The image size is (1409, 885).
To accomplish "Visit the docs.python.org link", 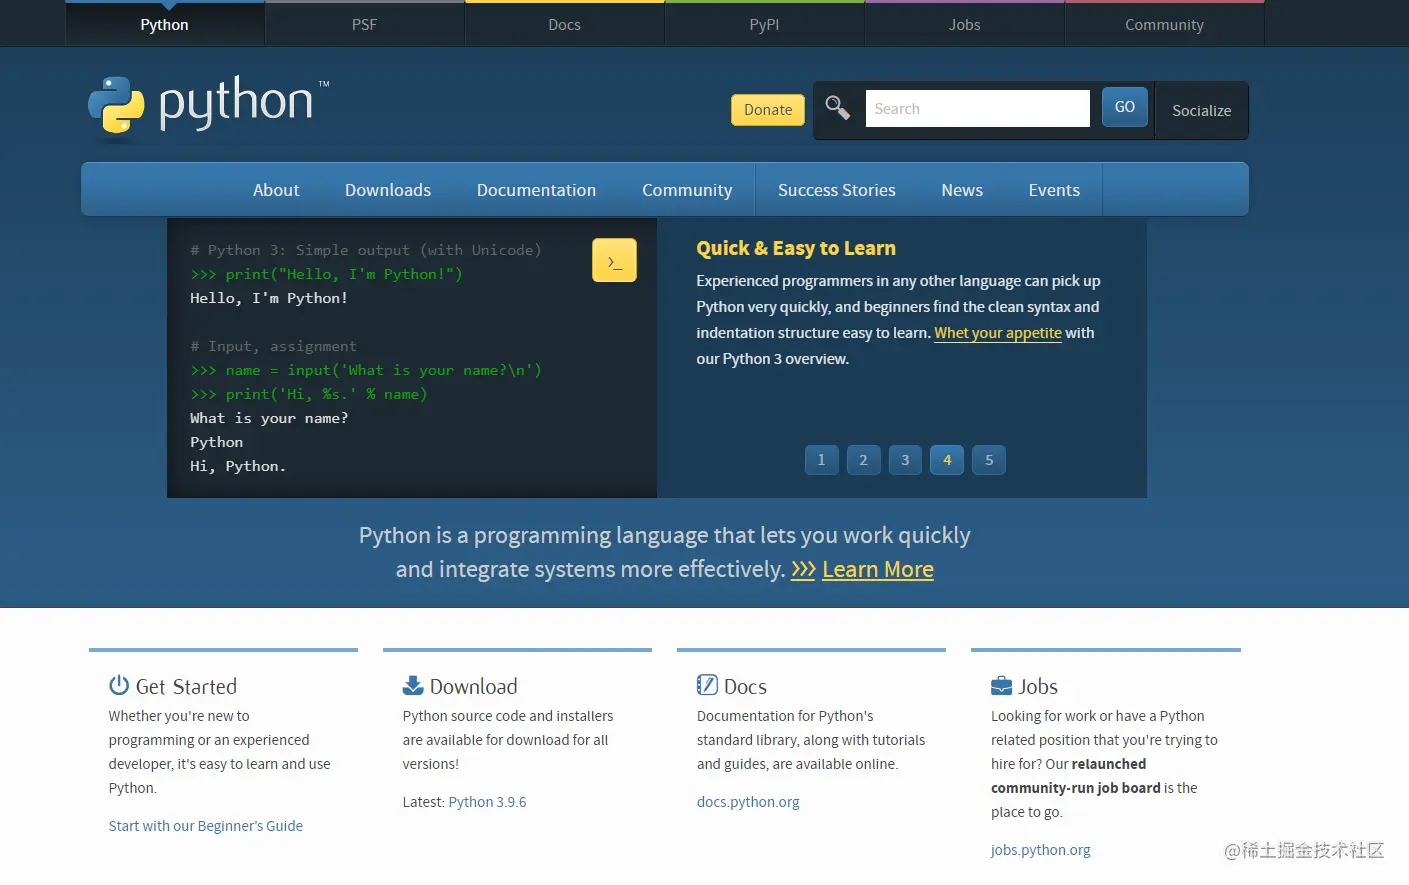I will point(748,802).
